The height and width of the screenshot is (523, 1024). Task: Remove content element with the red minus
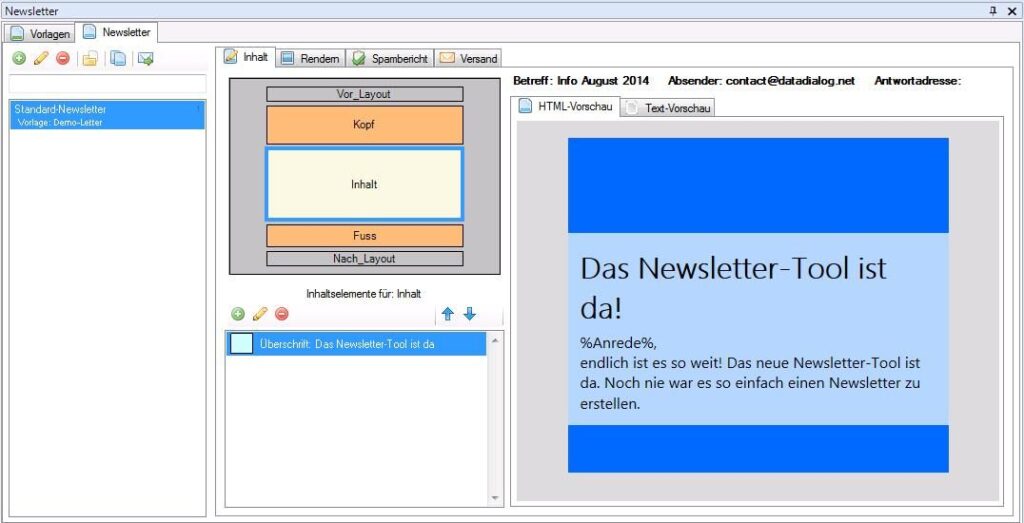281,315
